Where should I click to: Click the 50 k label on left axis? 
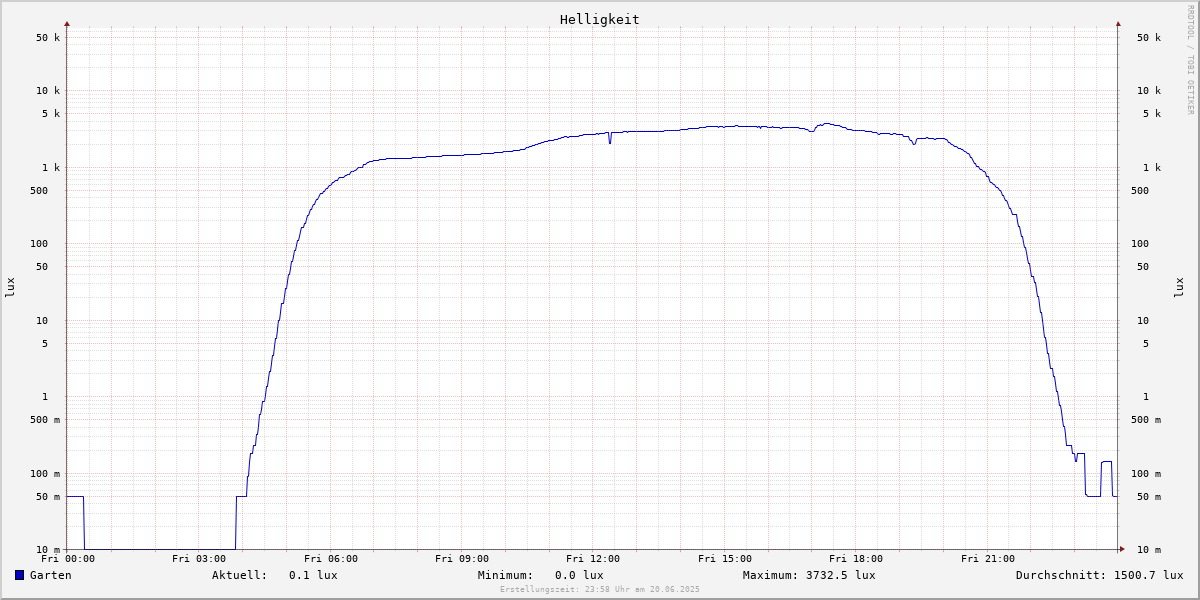[48, 37]
